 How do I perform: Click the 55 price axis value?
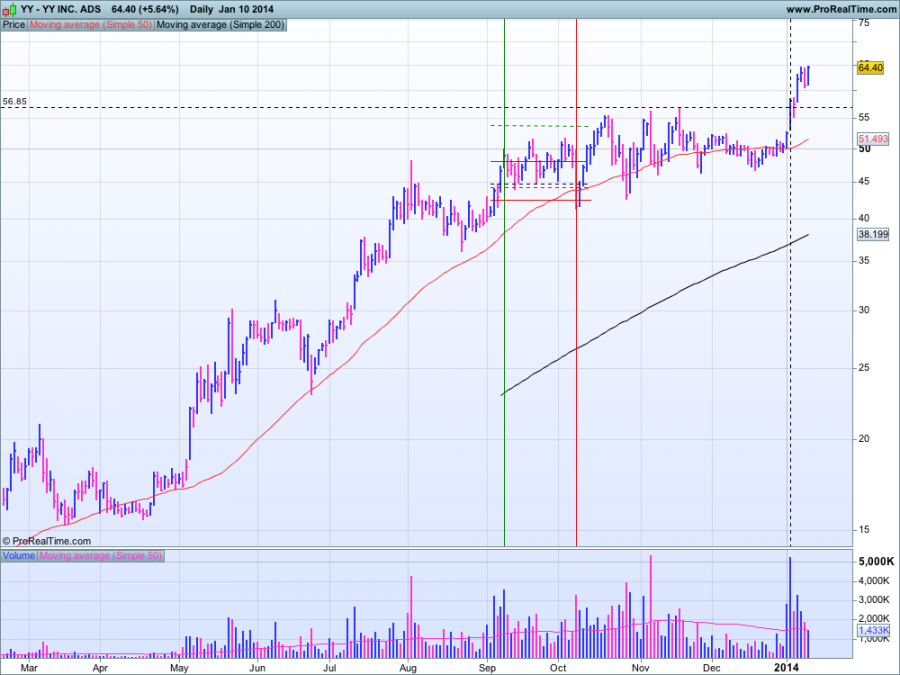864,118
